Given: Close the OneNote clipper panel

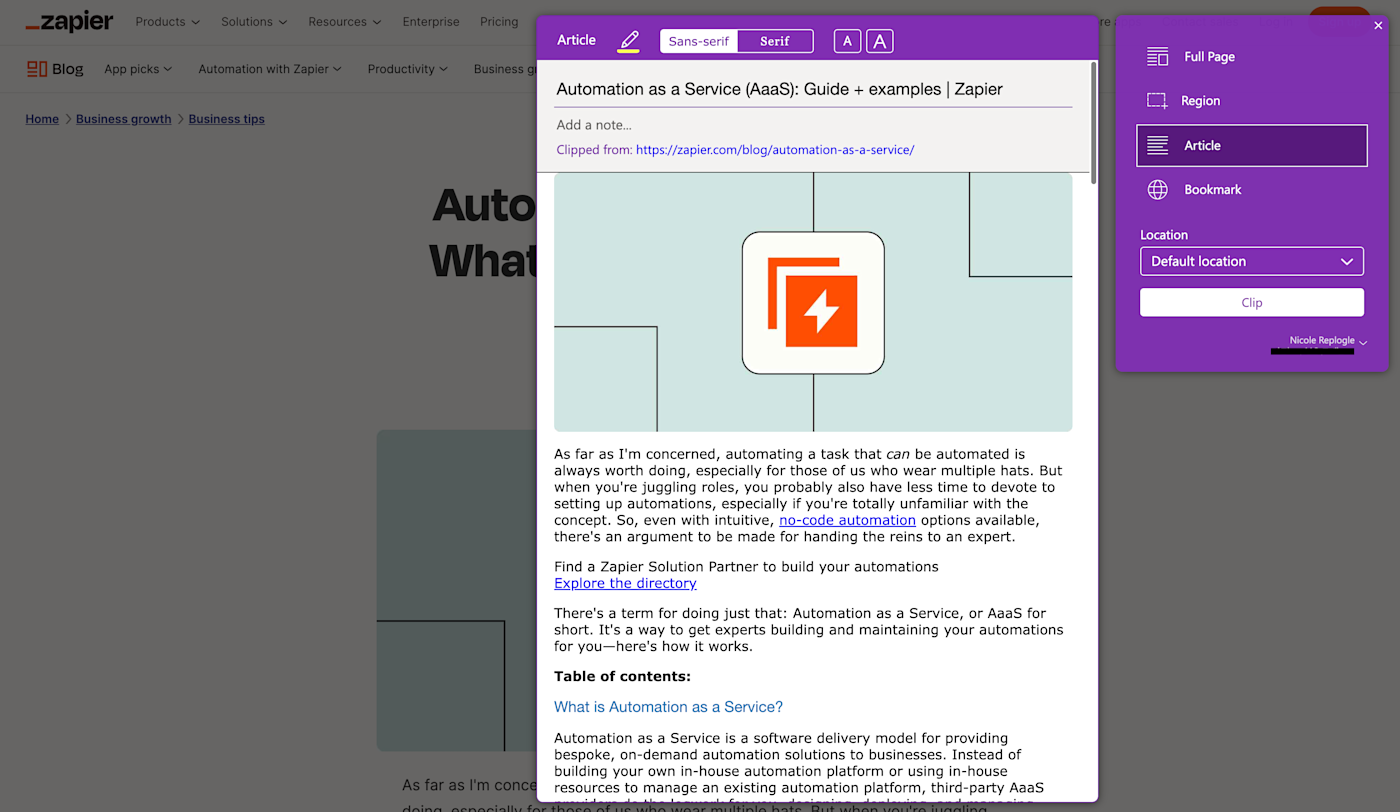Looking at the screenshot, I should (x=1379, y=26).
